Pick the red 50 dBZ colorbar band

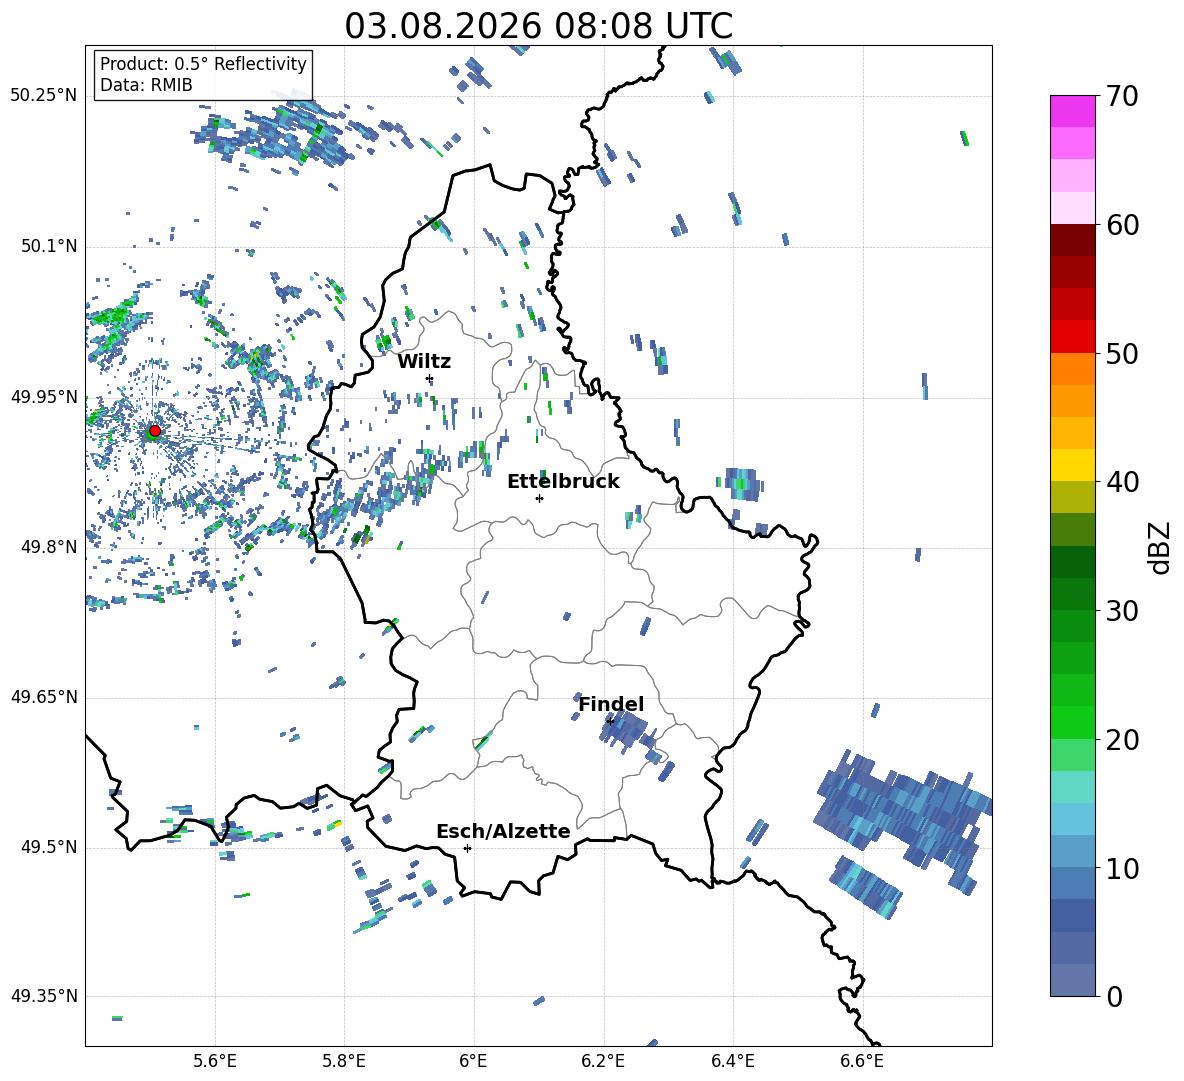[x=1072, y=337]
